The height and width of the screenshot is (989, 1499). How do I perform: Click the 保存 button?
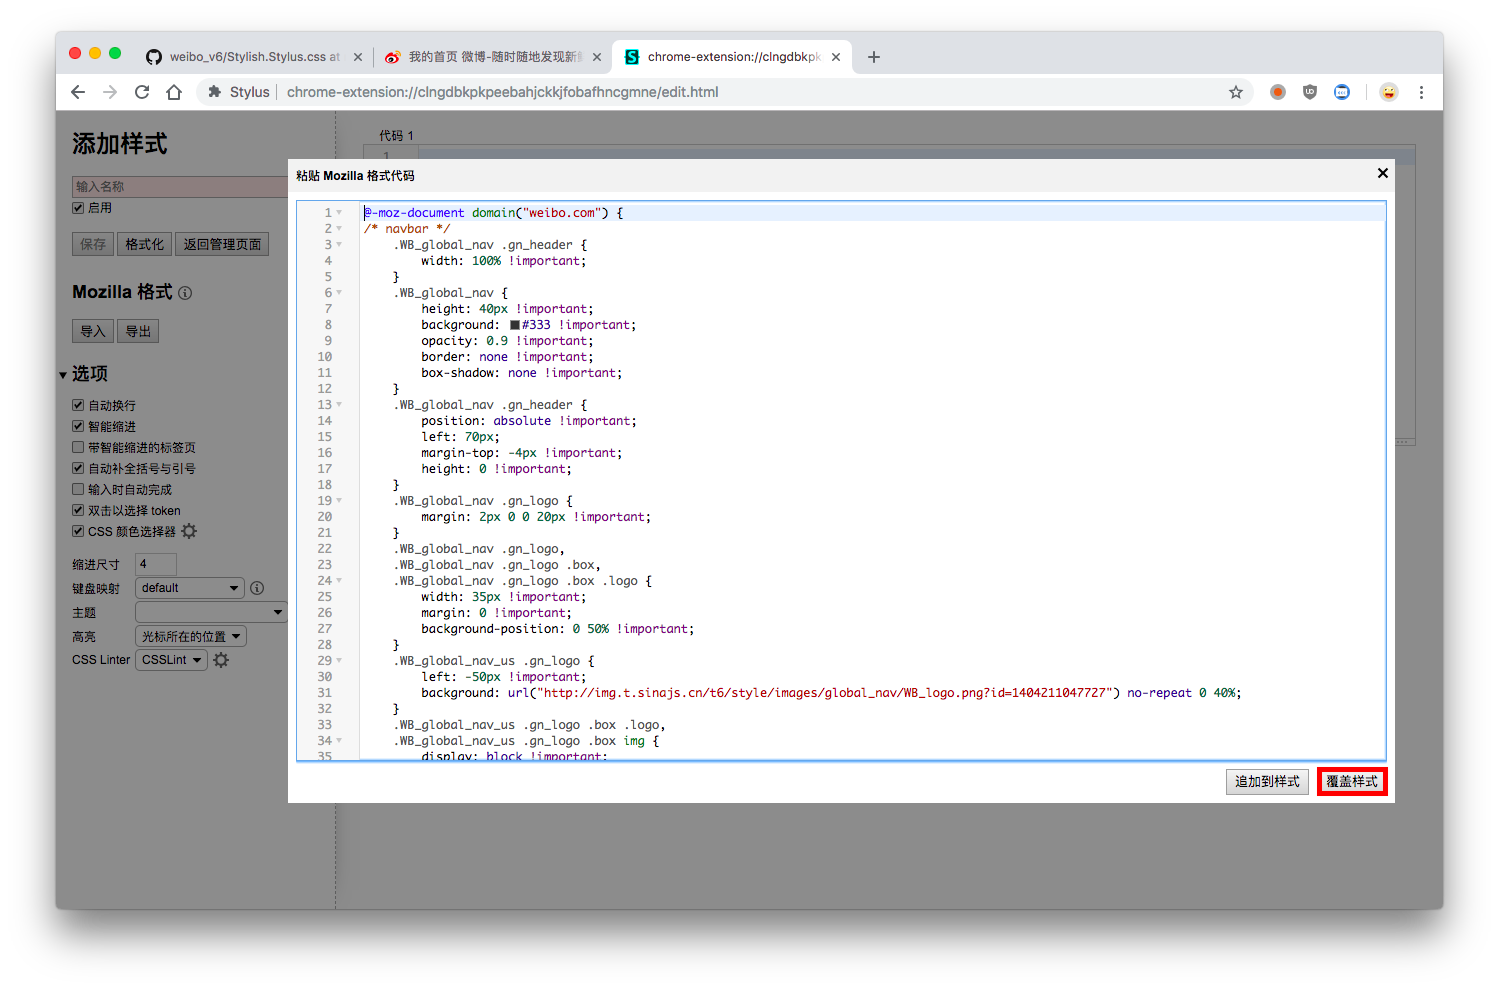(93, 244)
